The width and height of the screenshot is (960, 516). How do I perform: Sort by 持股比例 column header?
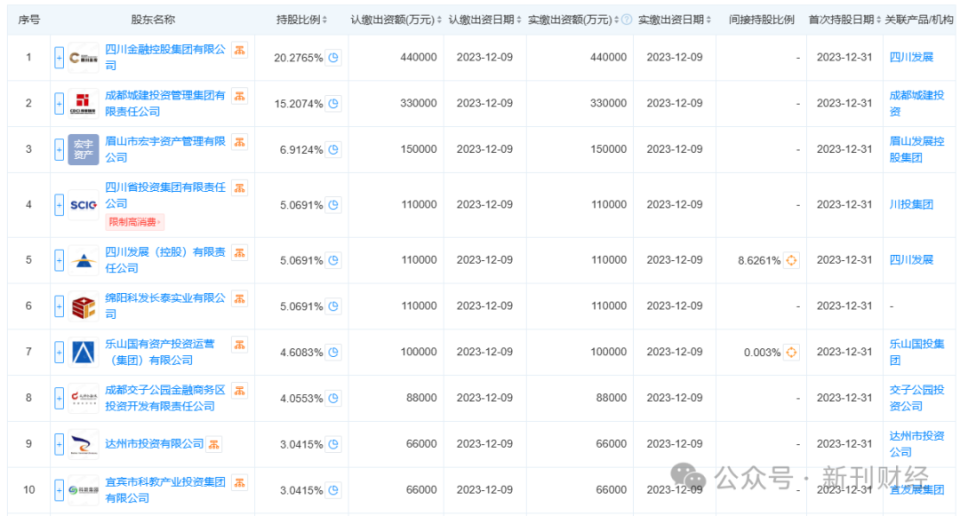[301, 20]
